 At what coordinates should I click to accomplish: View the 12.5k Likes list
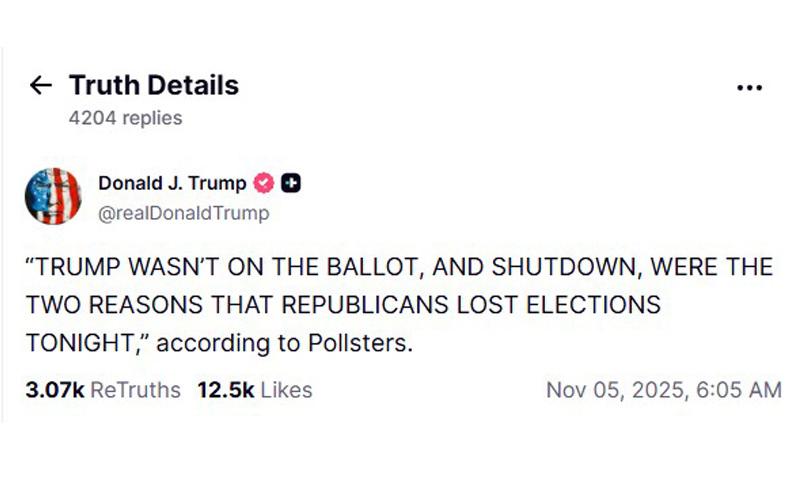click(x=255, y=390)
